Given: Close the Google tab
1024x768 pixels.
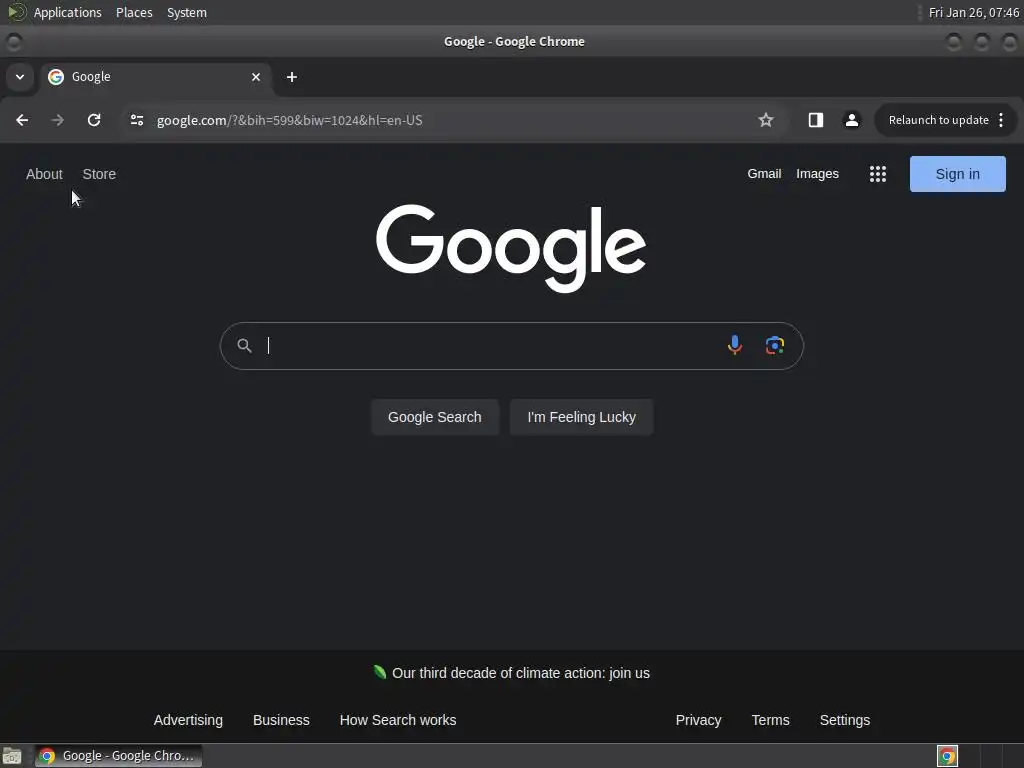Looking at the screenshot, I should coord(256,77).
